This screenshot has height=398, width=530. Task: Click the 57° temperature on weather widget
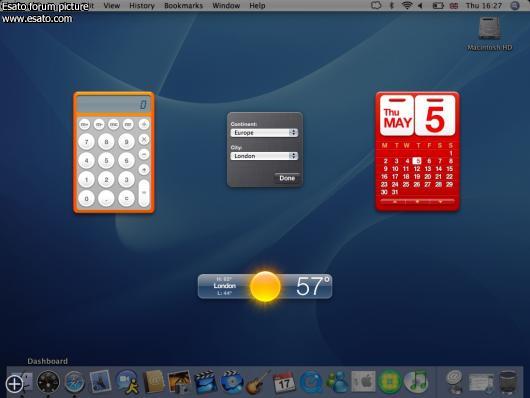coord(313,286)
